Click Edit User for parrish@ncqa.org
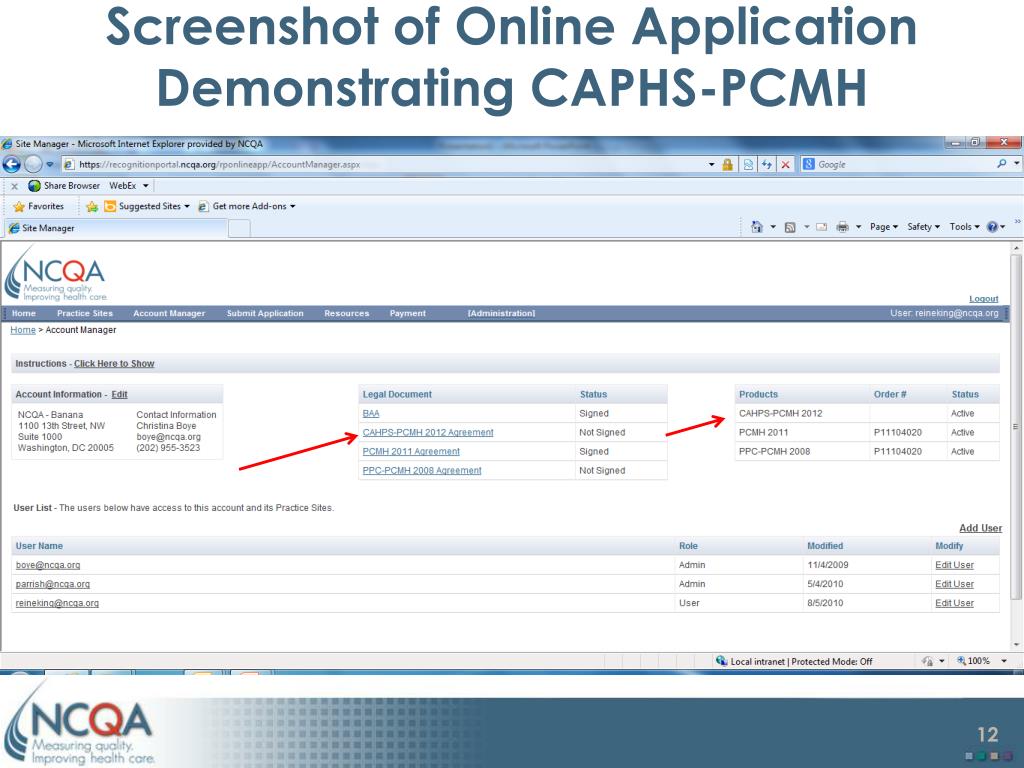This screenshot has height=768, width=1024. click(954, 584)
